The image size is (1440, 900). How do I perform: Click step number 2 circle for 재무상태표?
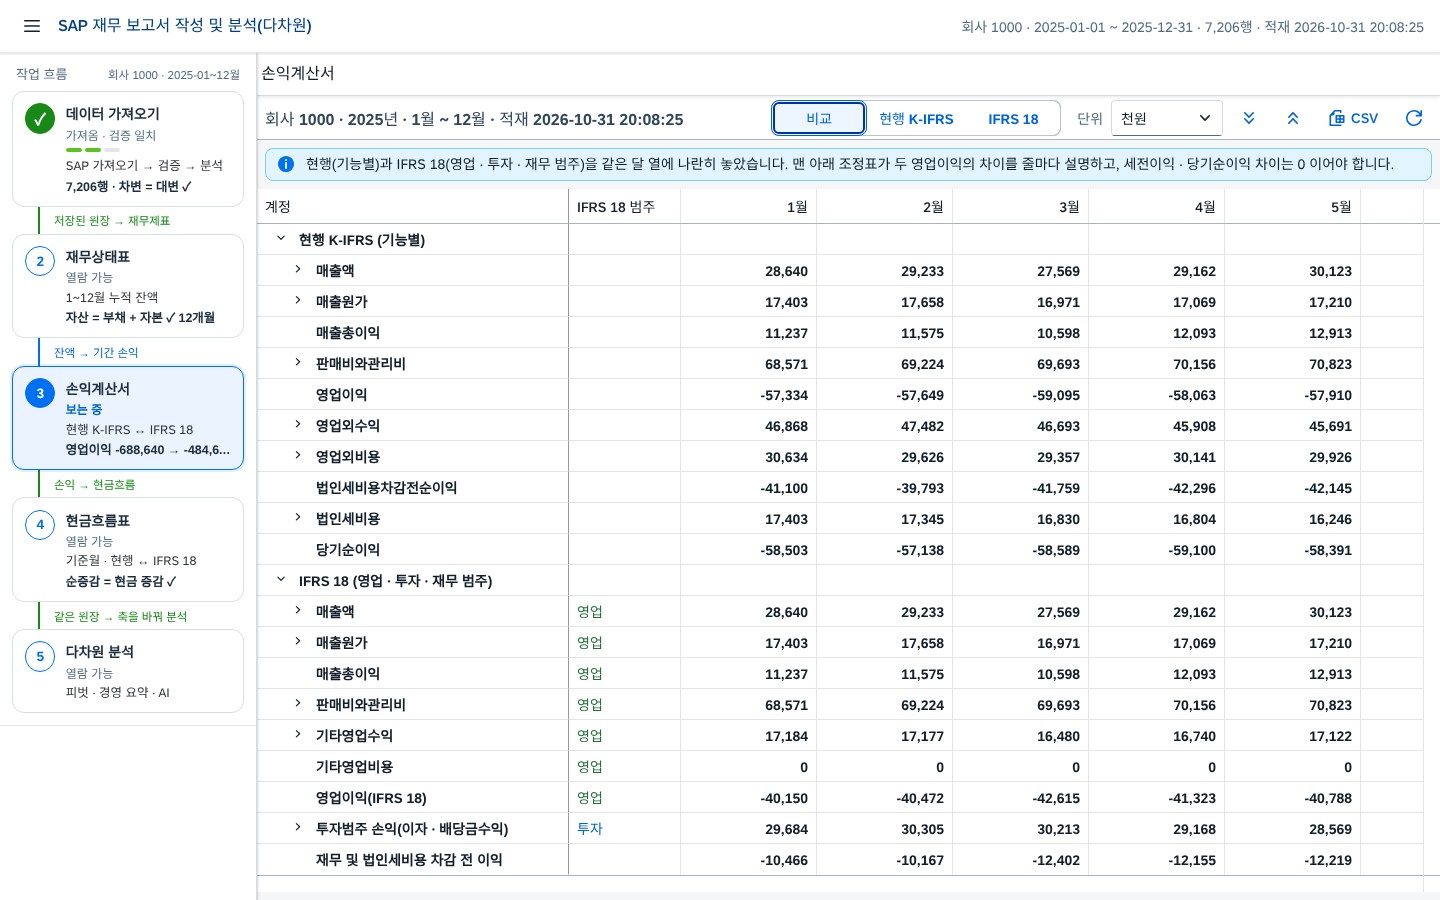[40, 262]
